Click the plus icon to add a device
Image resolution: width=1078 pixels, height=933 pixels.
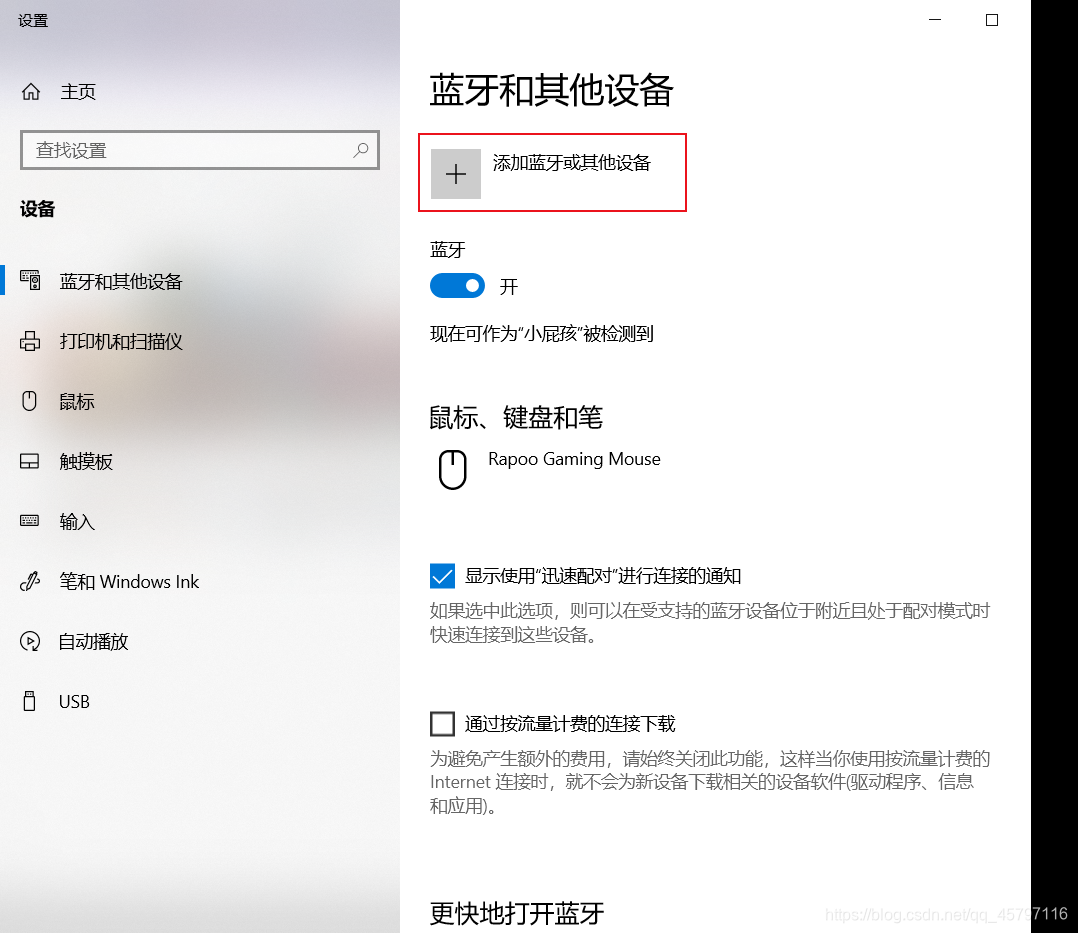click(x=455, y=174)
